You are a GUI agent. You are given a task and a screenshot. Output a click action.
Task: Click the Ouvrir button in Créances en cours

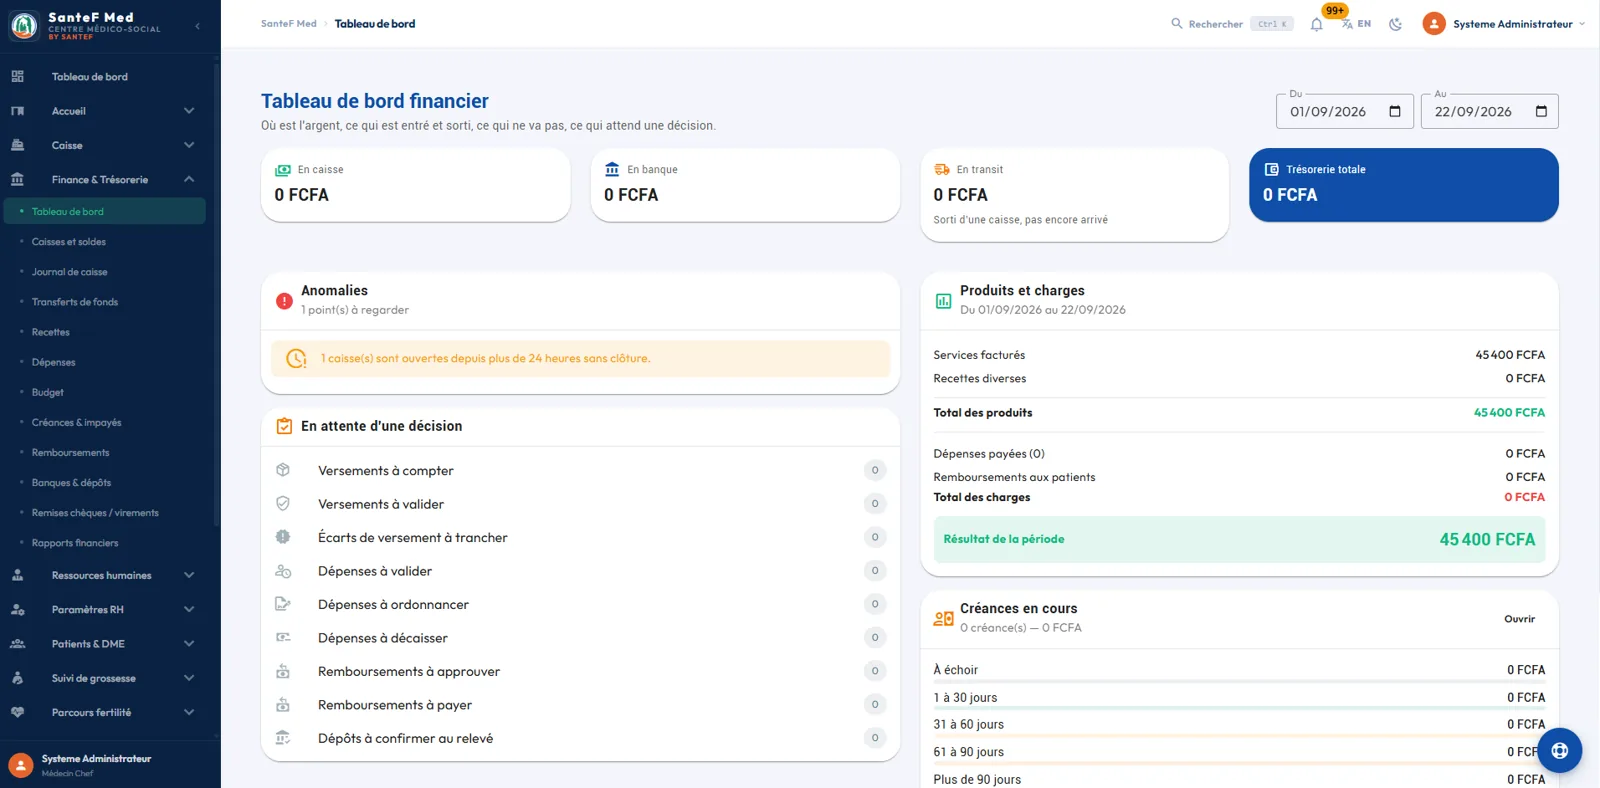1519,619
